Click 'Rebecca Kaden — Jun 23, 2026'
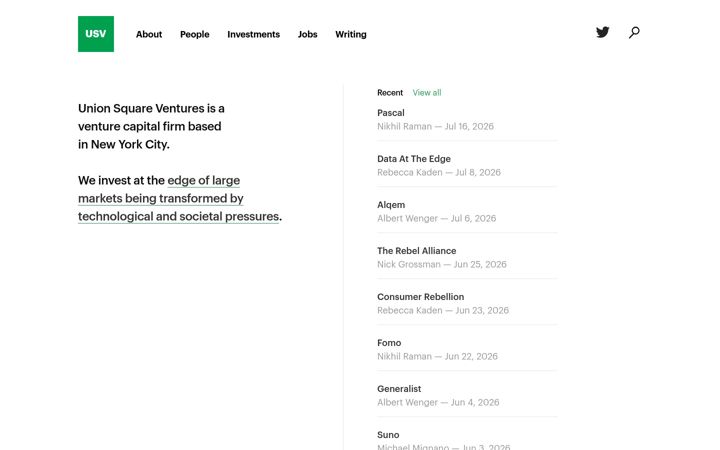 click(443, 310)
